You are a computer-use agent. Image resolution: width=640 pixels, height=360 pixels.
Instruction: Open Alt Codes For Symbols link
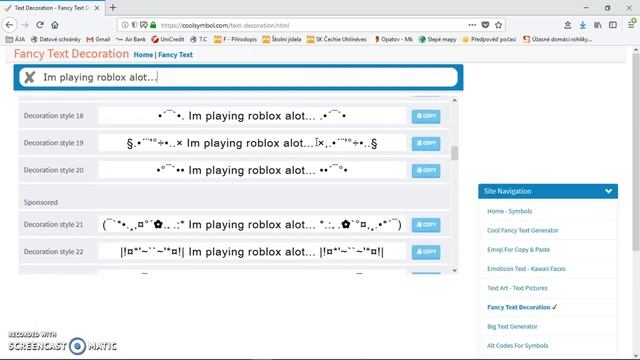[517, 345]
